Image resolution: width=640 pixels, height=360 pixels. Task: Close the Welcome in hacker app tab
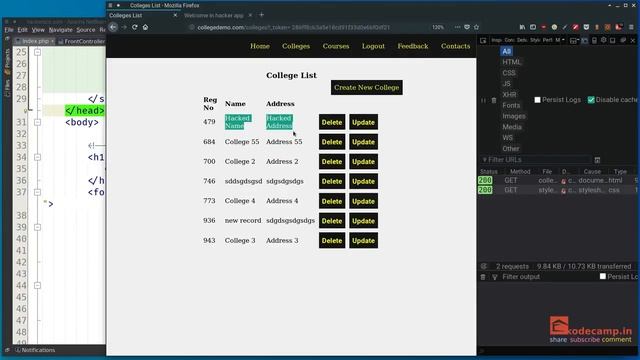coord(250,15)
